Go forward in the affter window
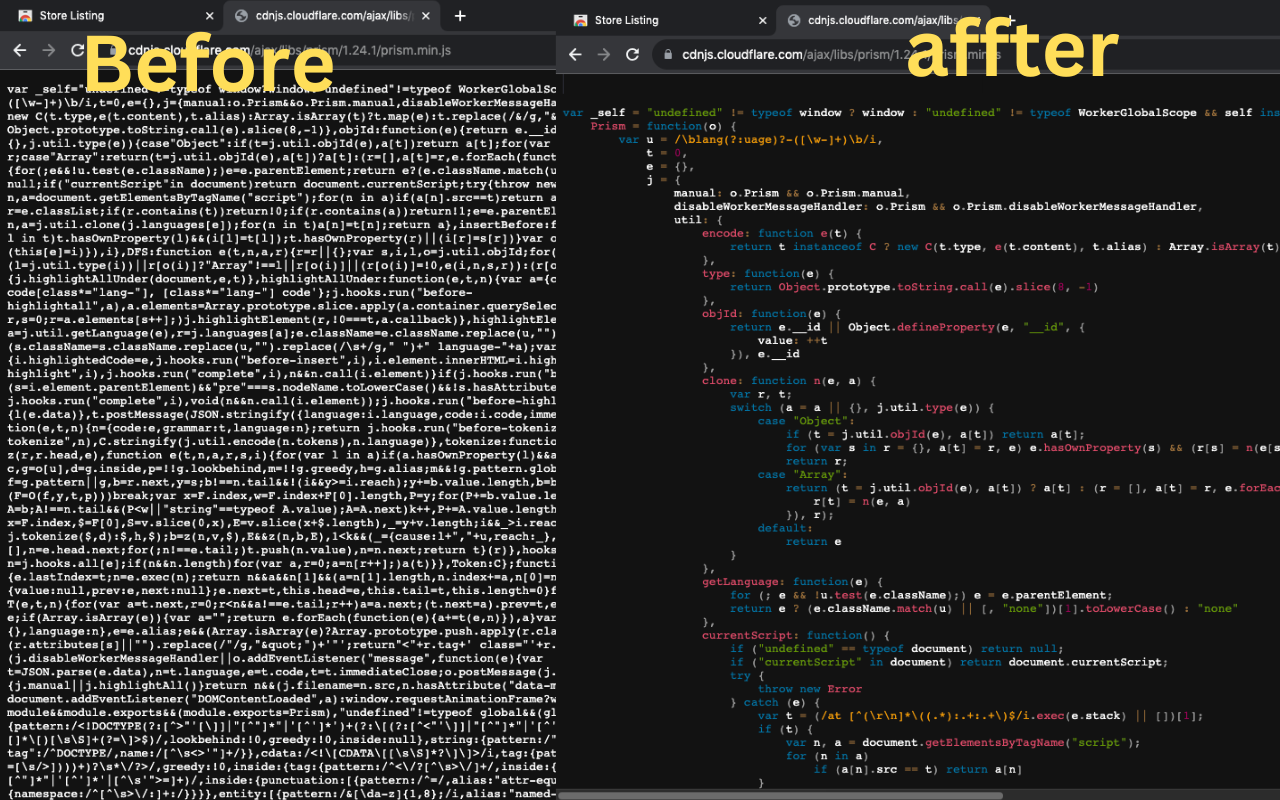Viewport: 1280px width, 800px height. (603, 56)
